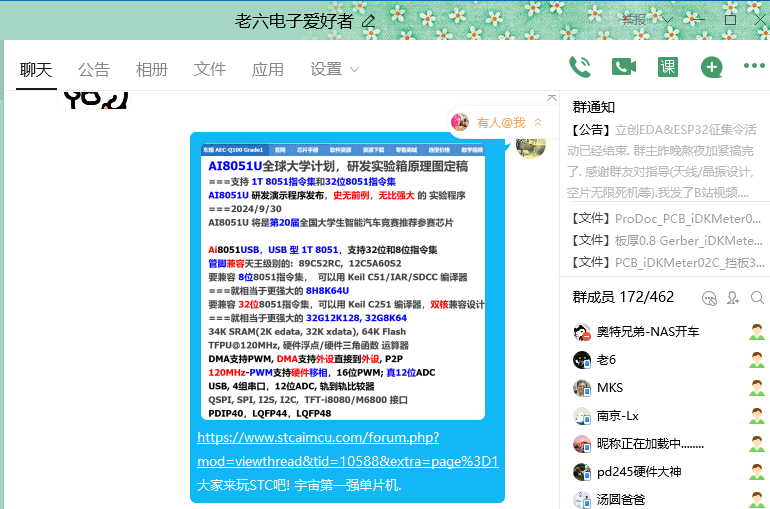The image size is (770, 509).
Task: Search group members with magnifier icon
Action: 757,297
